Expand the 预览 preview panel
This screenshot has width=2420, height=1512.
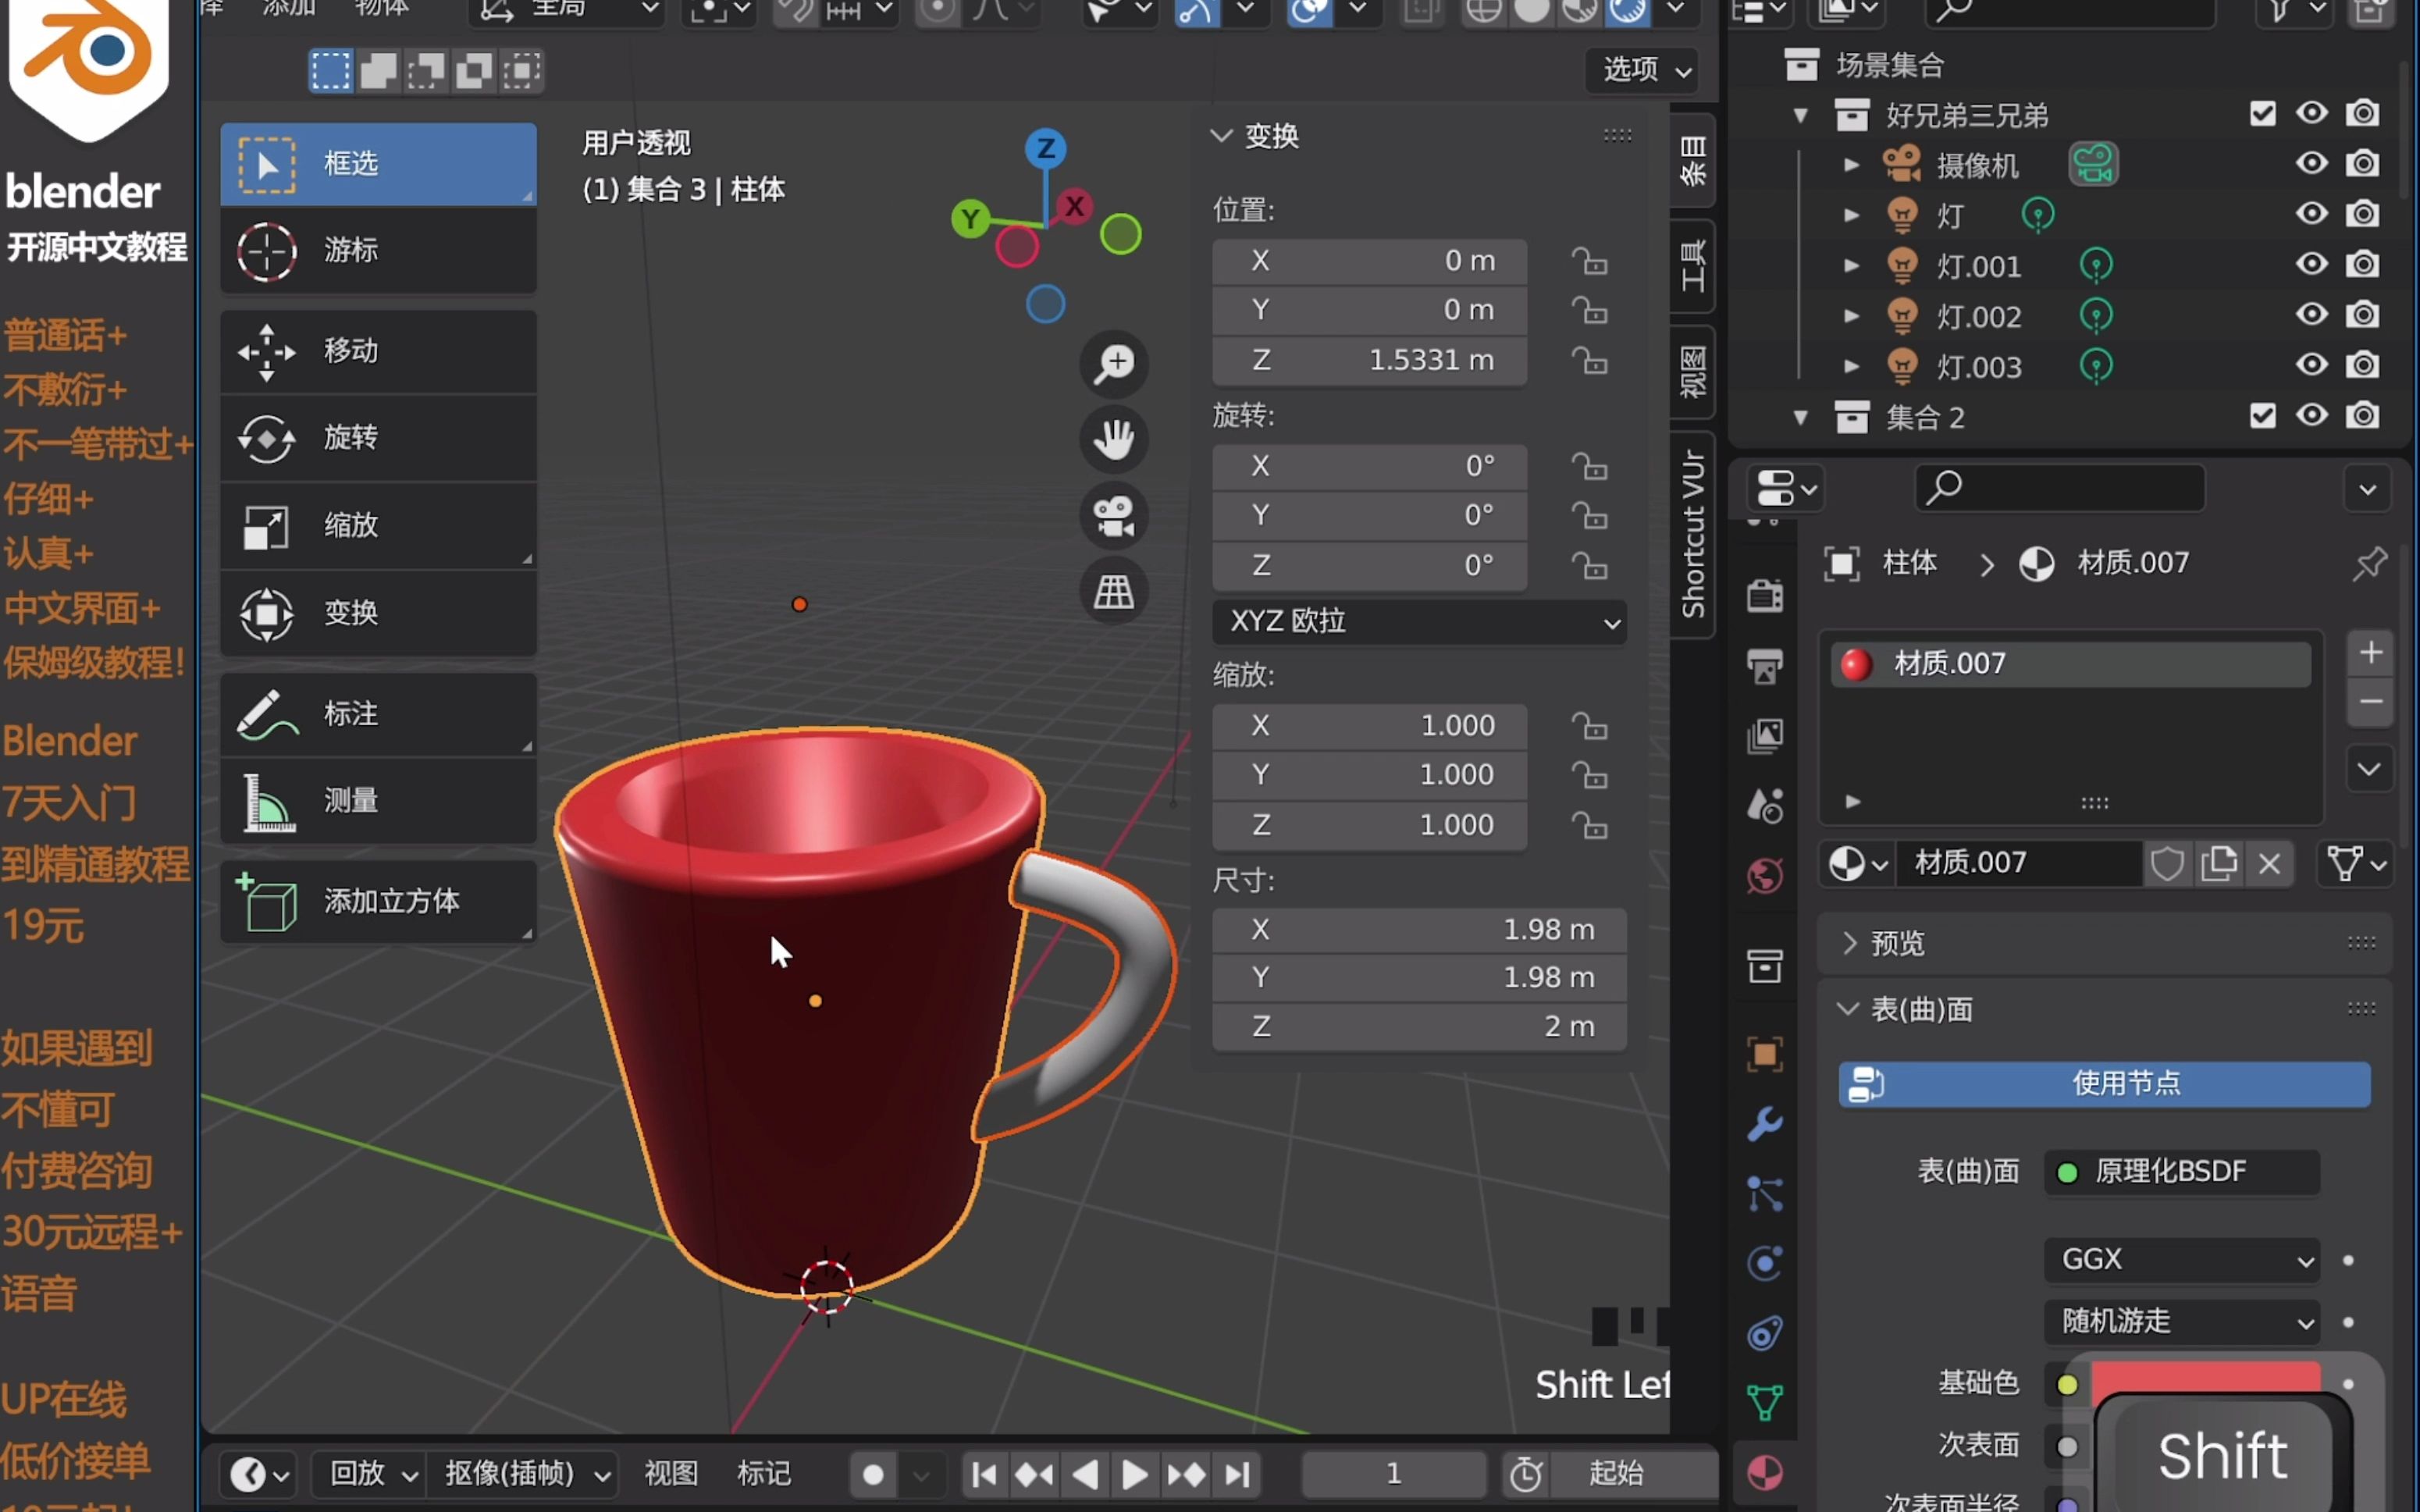click(x=1896, y=943)
